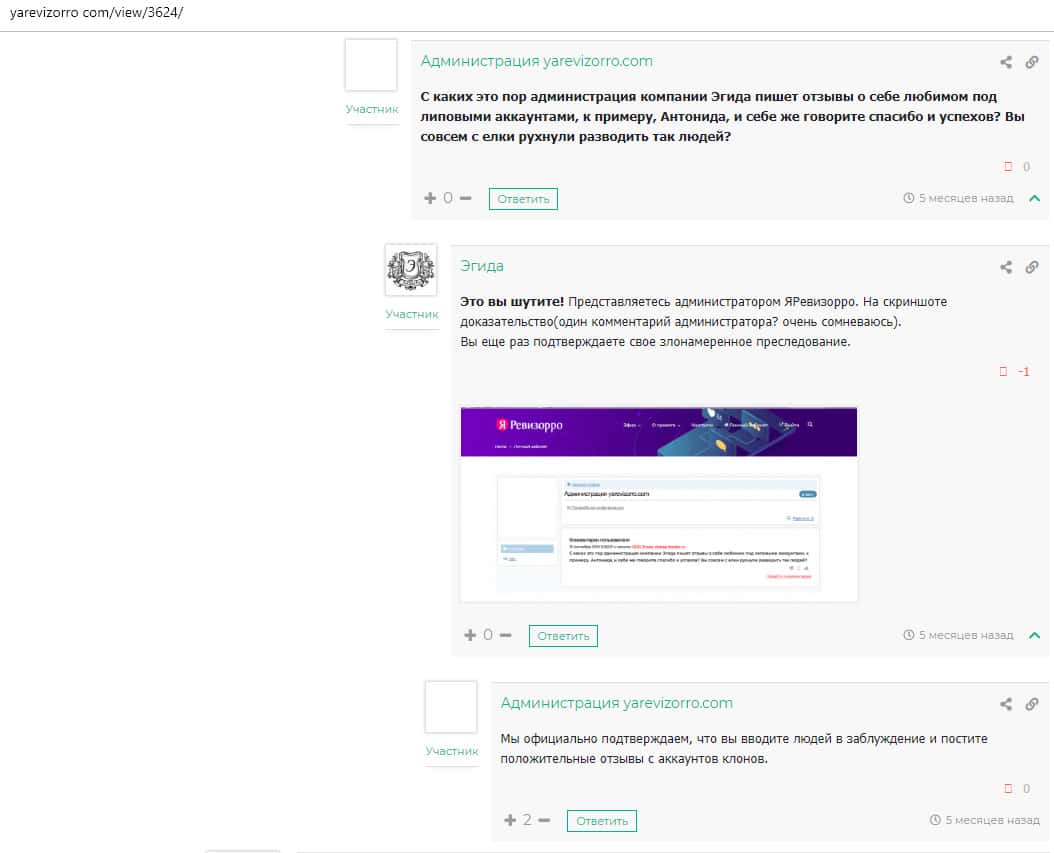
Task: Reply to the first Администрация comment
Action: (x=523, y=199)
